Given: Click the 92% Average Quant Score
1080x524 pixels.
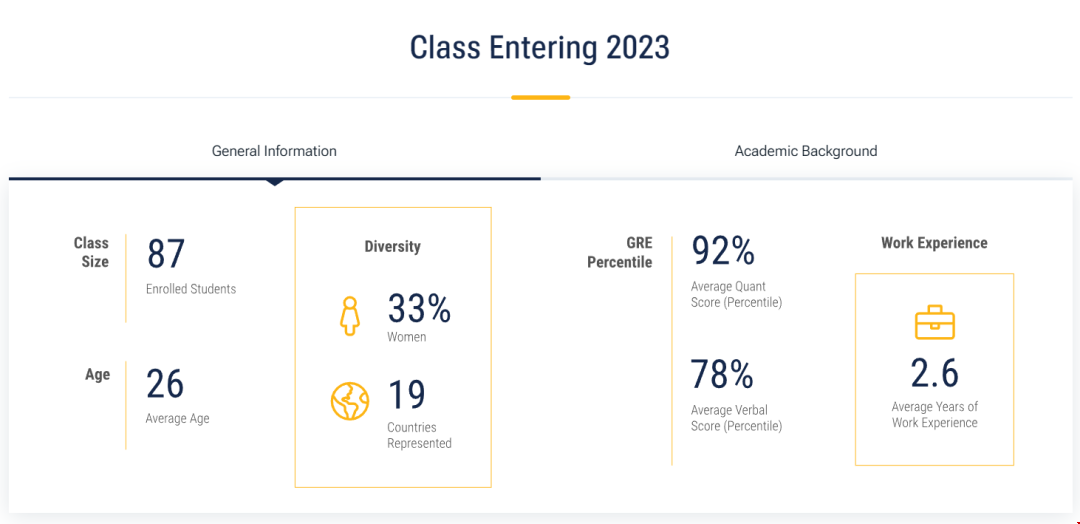Looking at the screenshot, I should tap(723, 251).
